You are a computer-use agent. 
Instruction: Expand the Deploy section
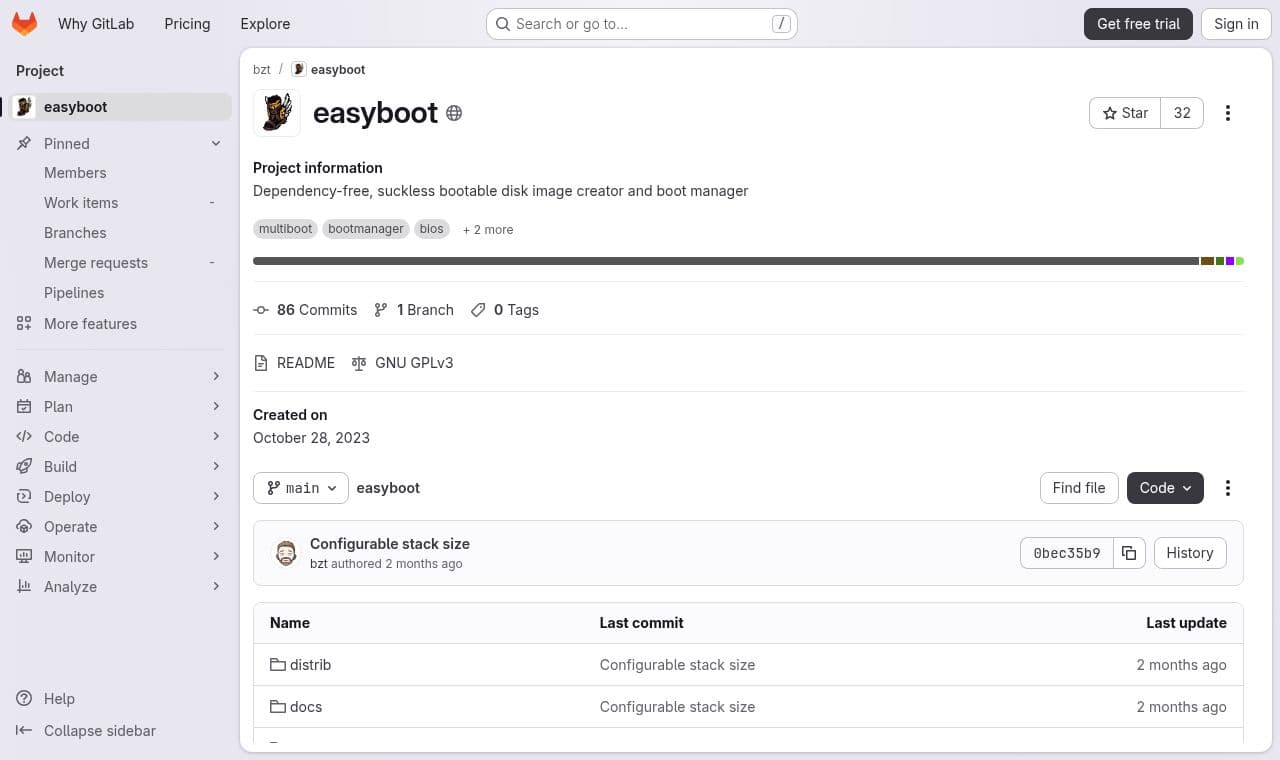click(120, 497)
